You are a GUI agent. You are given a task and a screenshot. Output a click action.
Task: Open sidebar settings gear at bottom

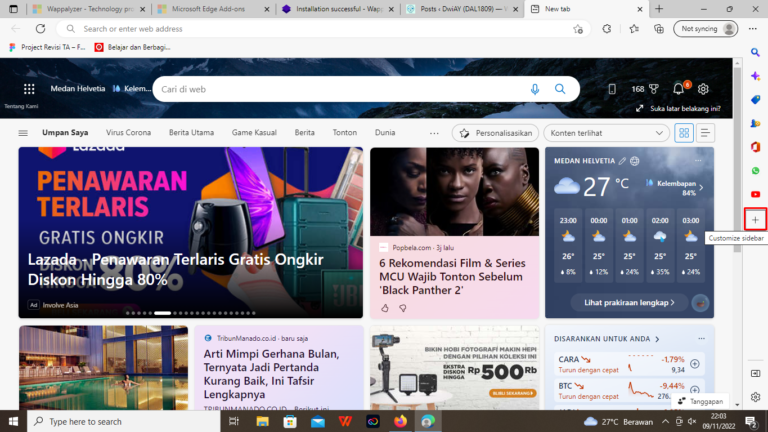pyautogui.click(x=755, y=397)
